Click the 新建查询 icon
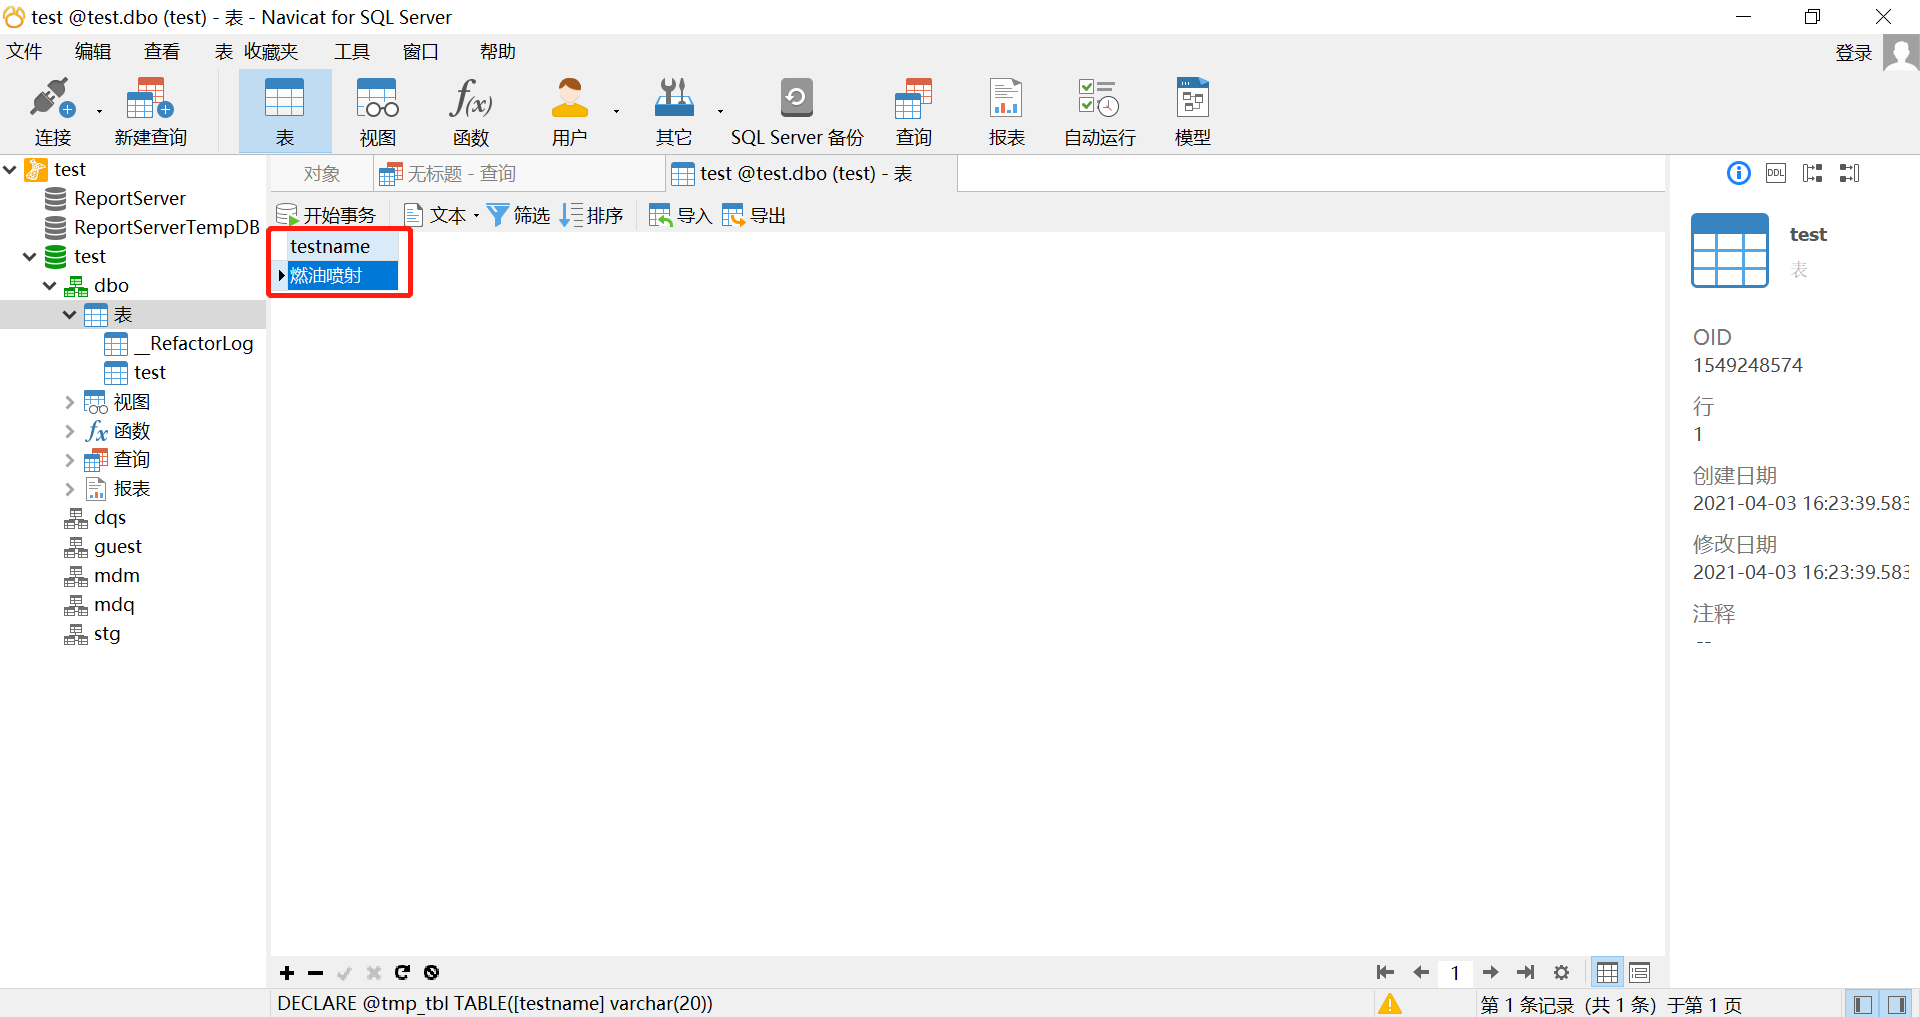This screenshot has height=1017, width=1920. (x=149, y=110)
